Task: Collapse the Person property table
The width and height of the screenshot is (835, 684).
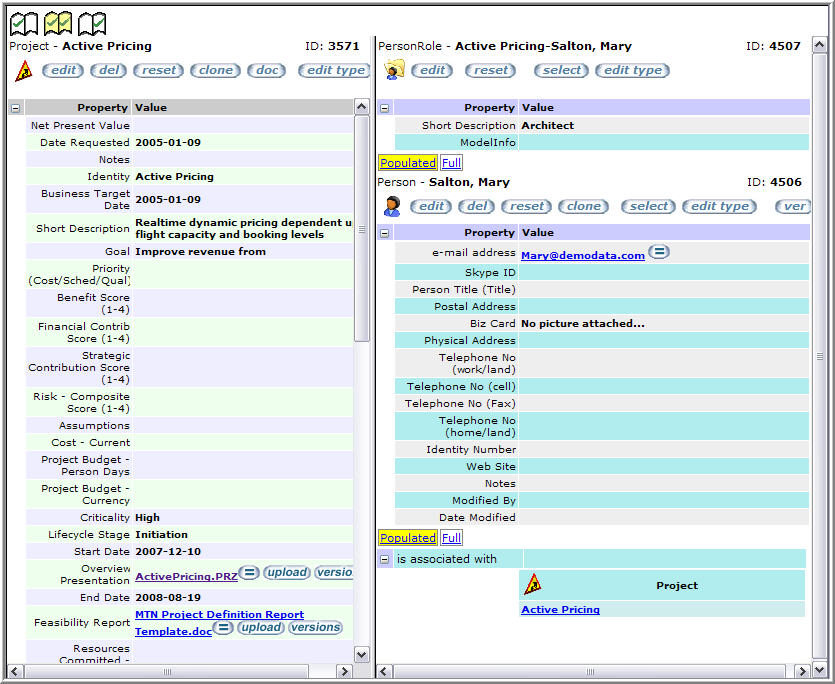Action: [385, 233]
